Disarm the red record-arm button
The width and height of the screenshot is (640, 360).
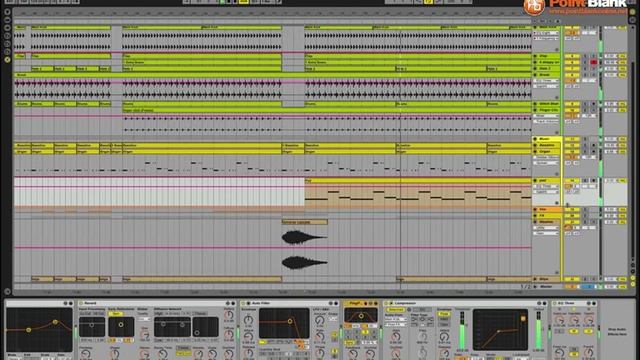593,62
